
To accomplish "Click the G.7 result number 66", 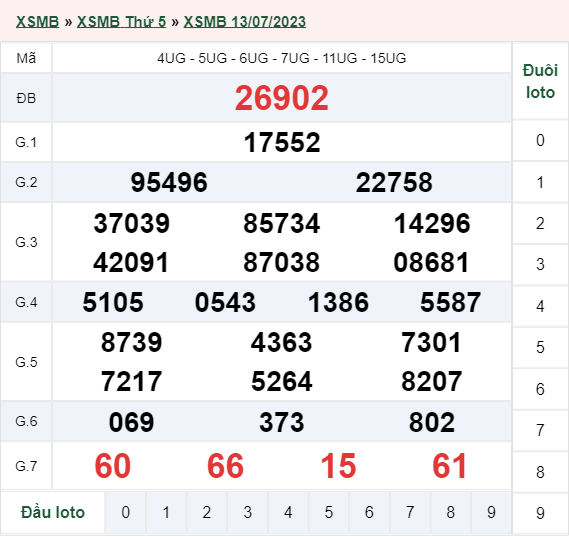I will click(225, 466).
